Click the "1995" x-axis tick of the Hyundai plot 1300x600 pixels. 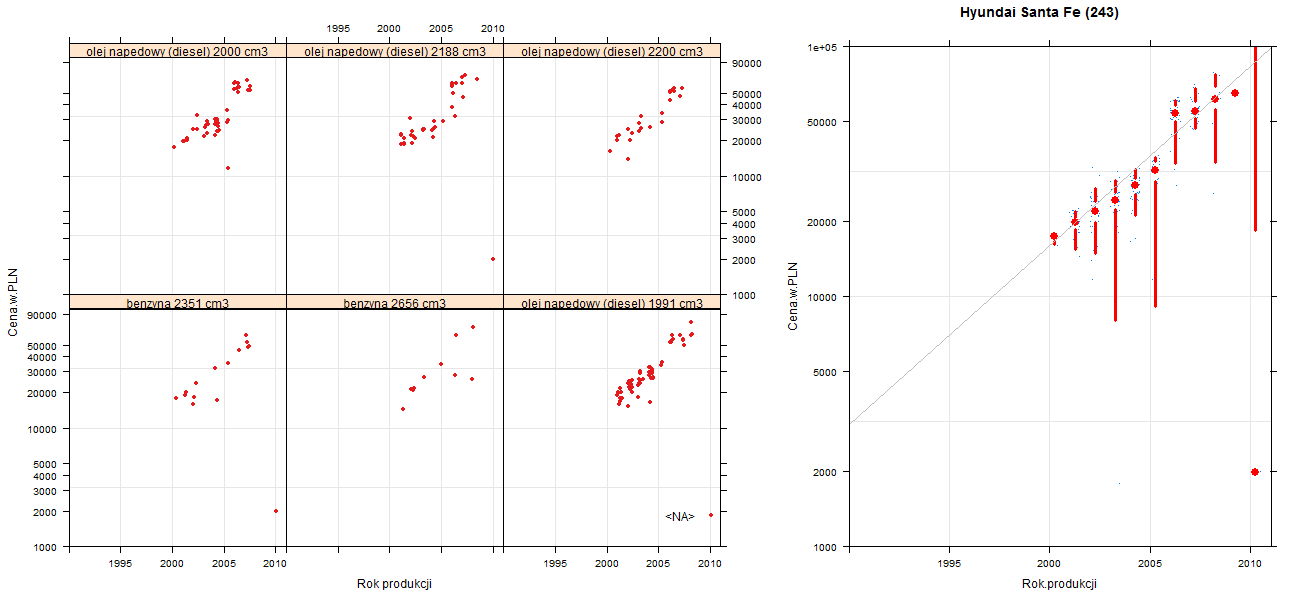pos(950,565)
